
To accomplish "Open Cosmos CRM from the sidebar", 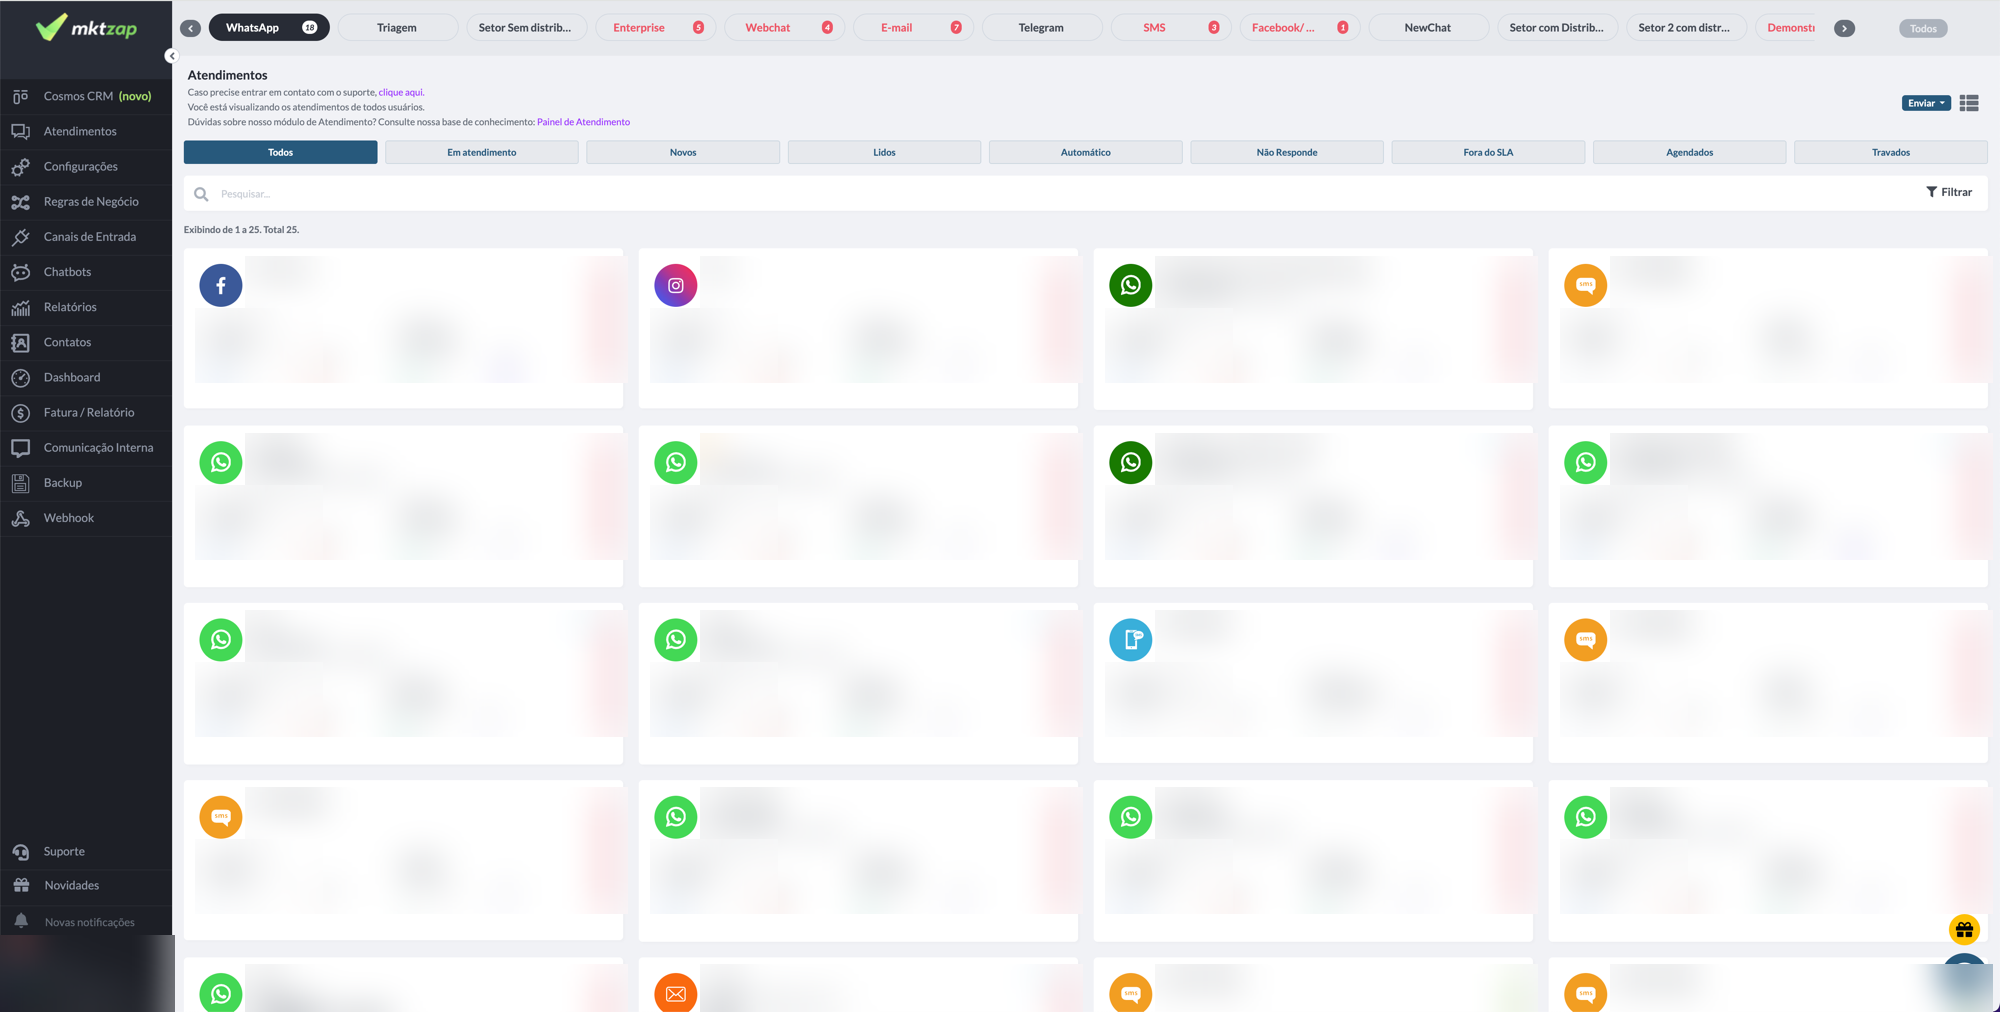I will [86, 96].
